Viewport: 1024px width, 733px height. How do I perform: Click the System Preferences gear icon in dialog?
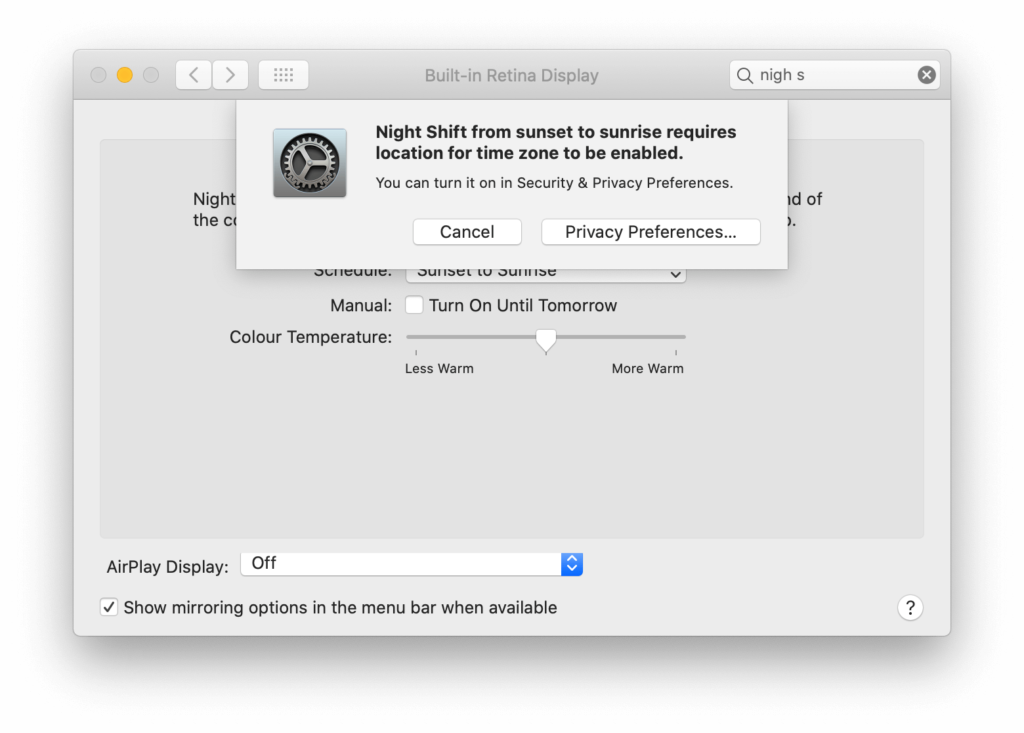pyautogui.click(x=310, y=163)
